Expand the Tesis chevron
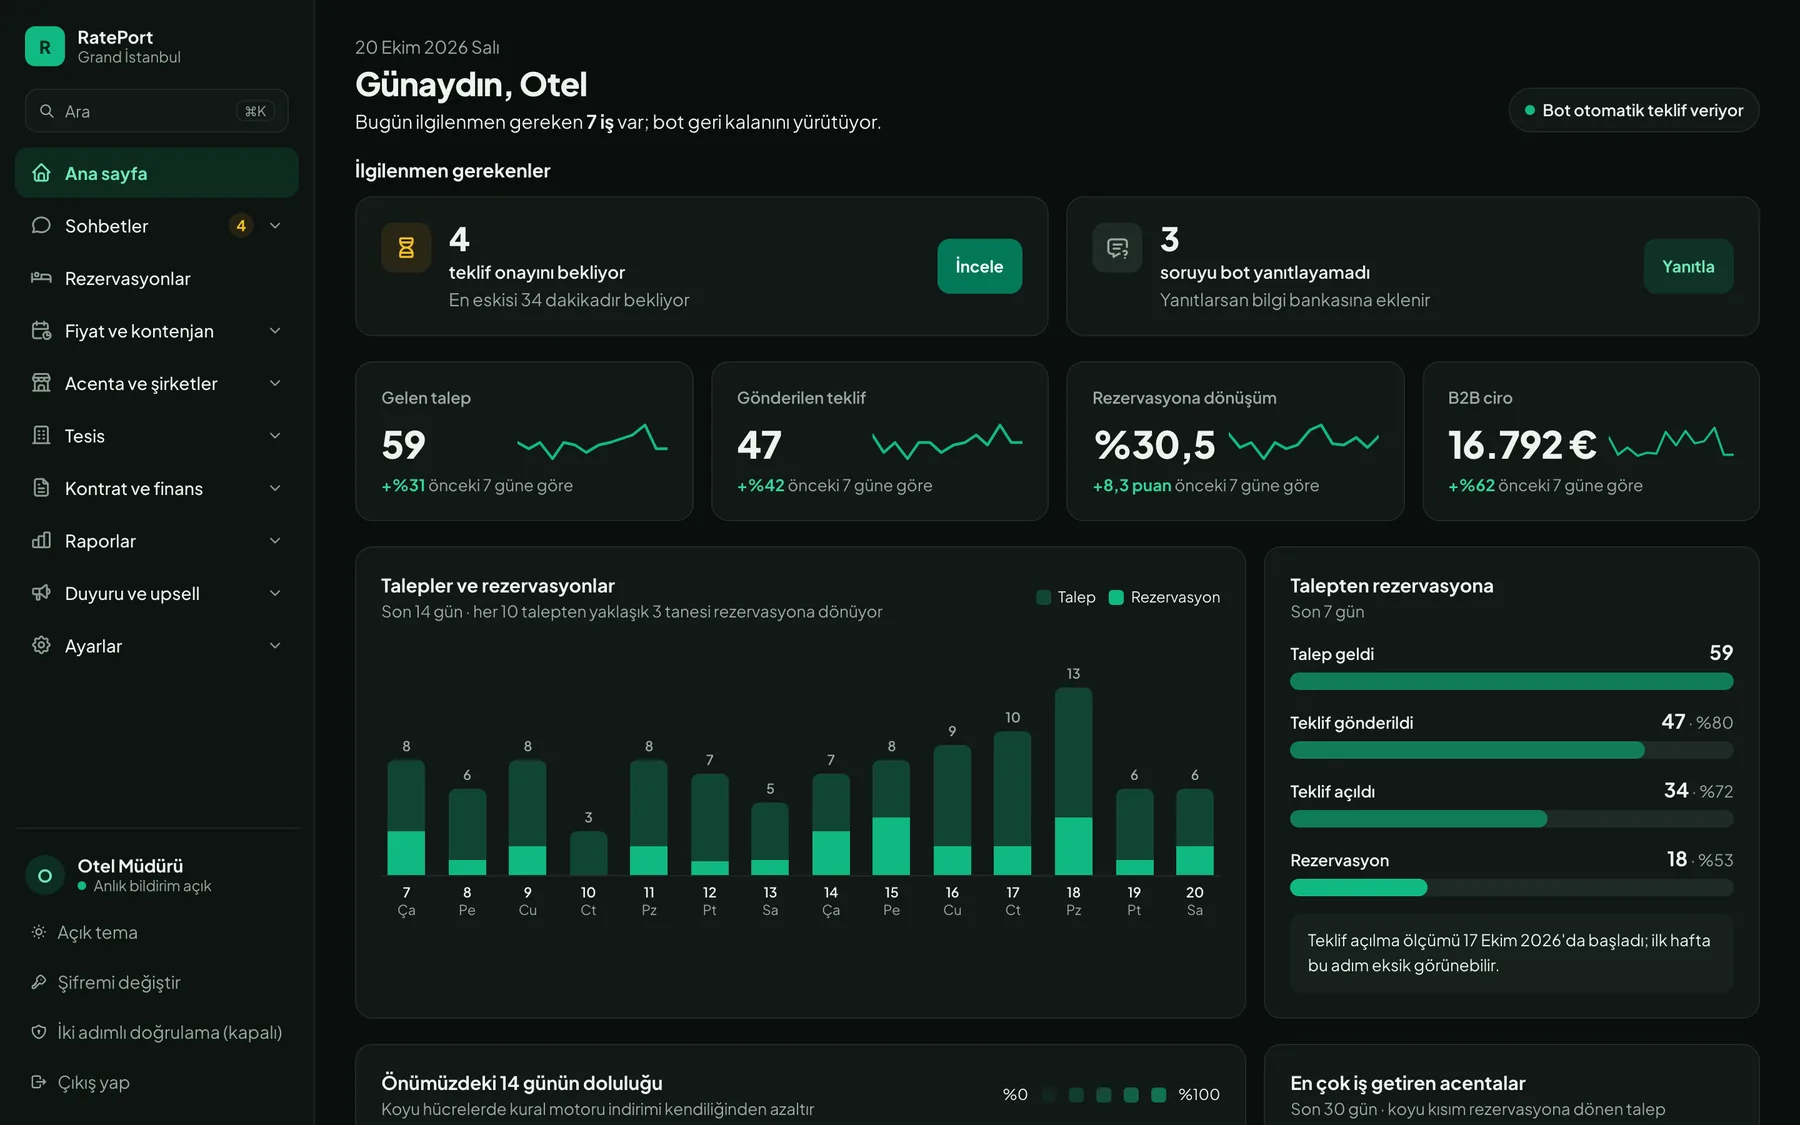1800x1125 pixels. point(275,435)
